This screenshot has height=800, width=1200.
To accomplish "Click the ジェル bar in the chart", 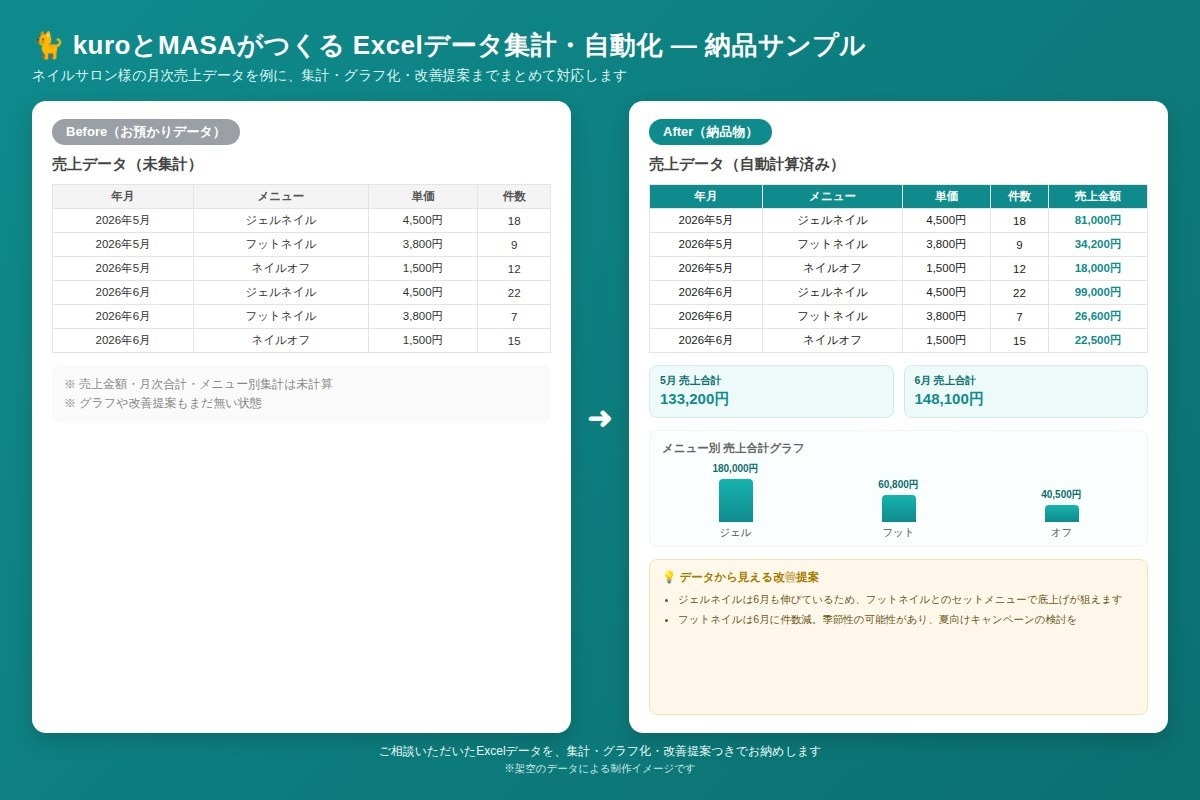I will tap(735, 500).
